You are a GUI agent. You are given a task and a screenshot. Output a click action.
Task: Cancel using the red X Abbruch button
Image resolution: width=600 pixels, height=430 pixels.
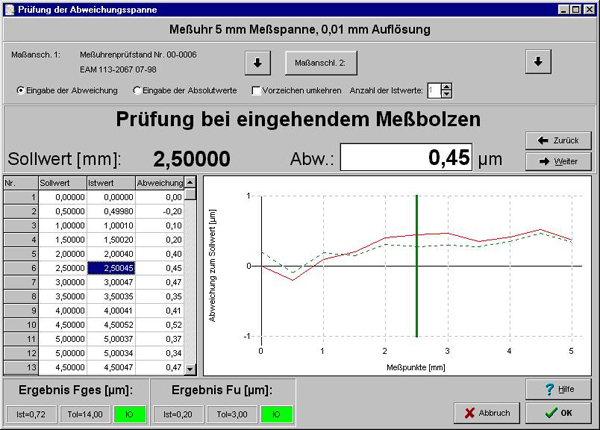(x=487, y=413)
